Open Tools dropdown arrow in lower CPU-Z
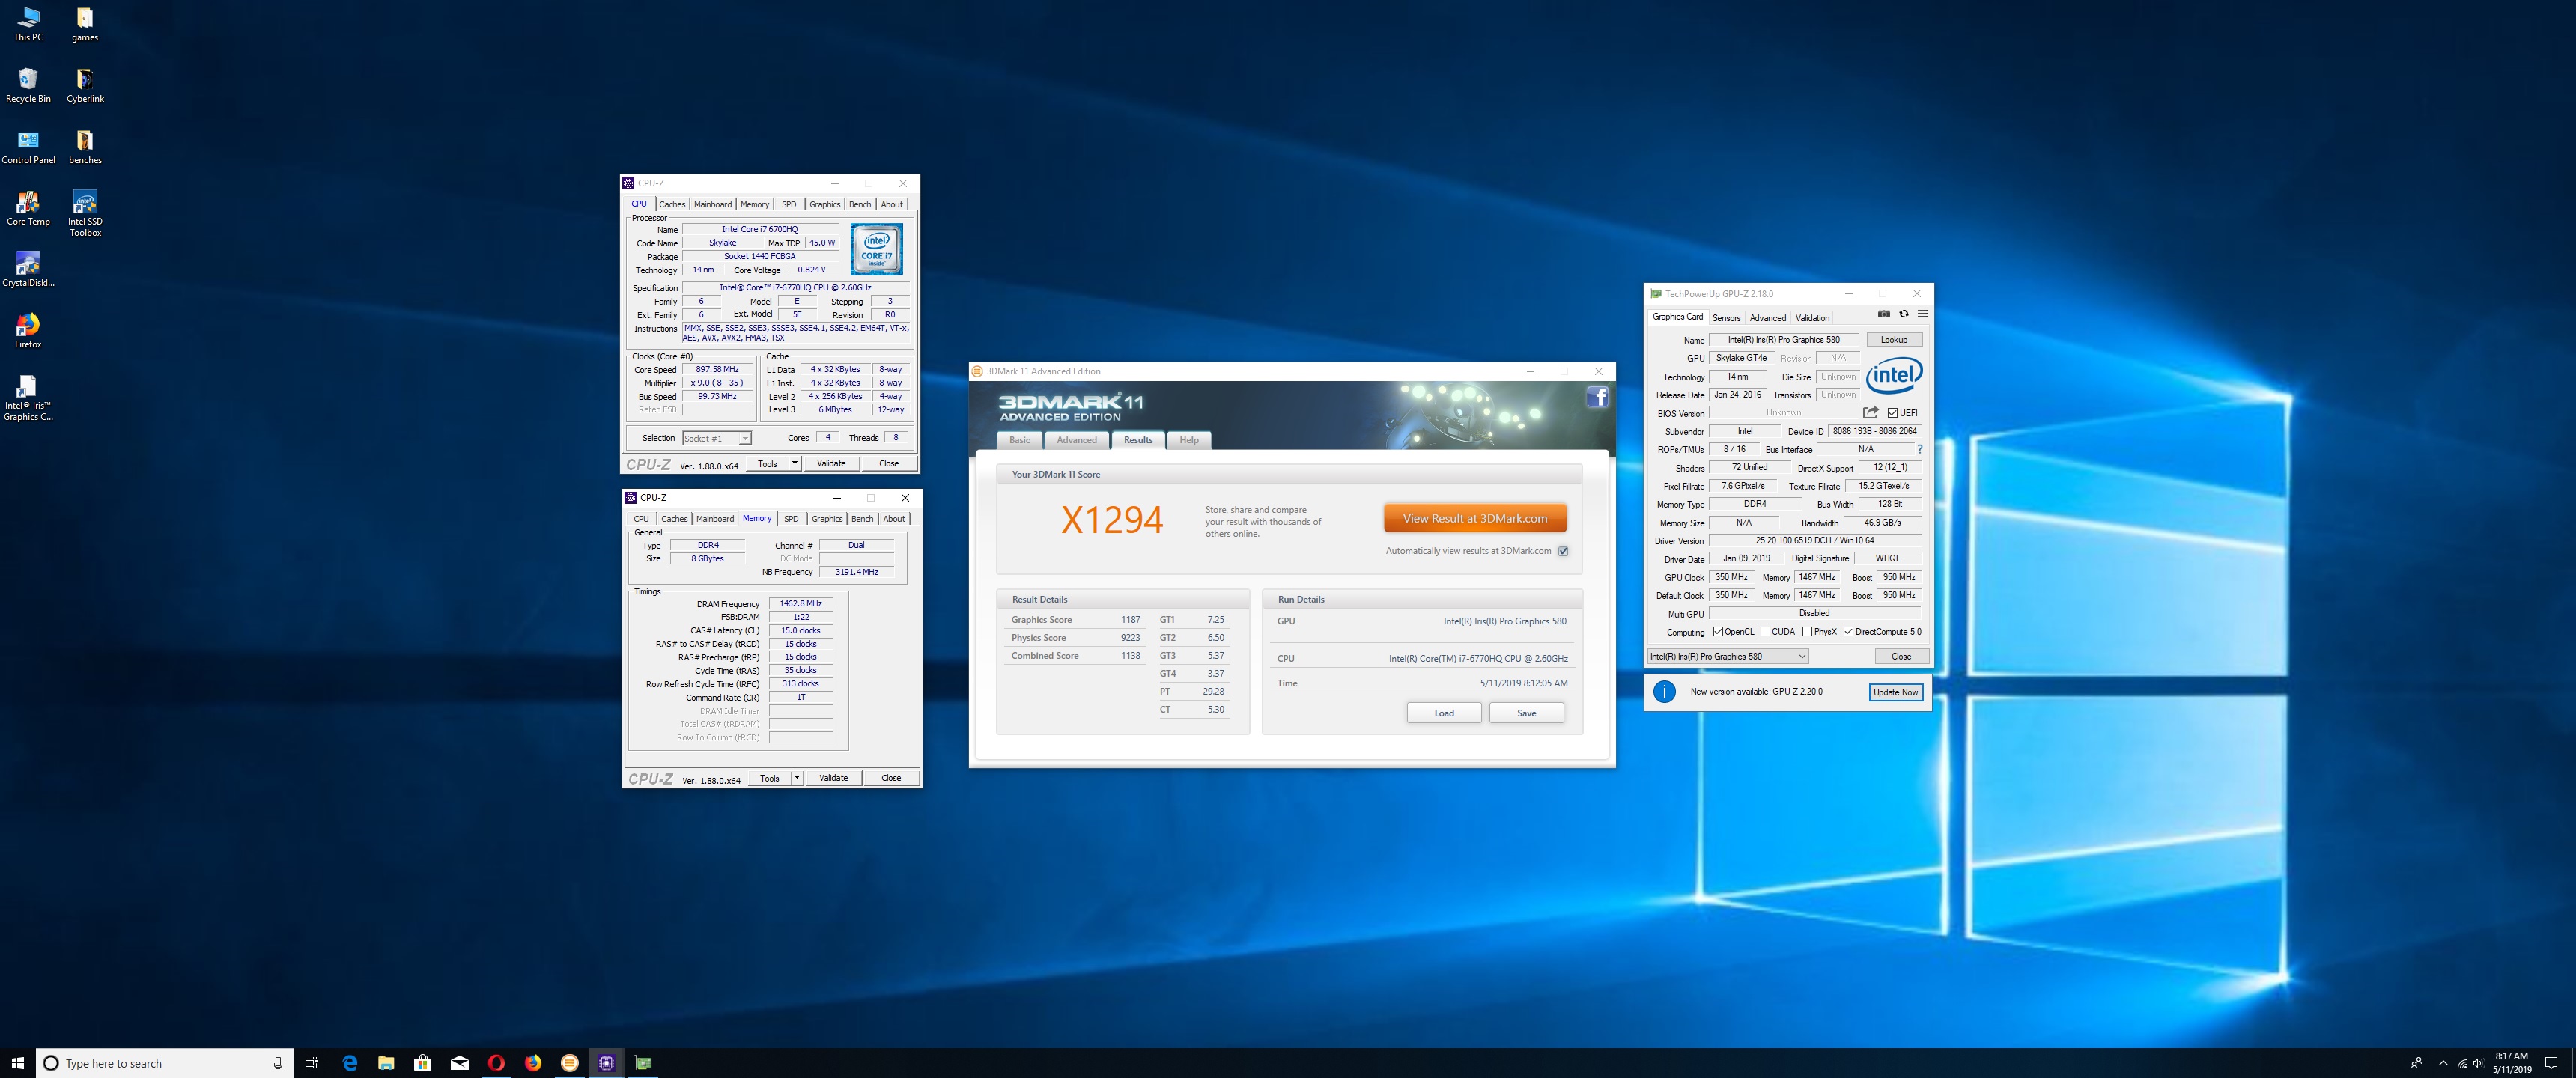The width and height of the screenshot is (2576, 1078). click(797, 777)
